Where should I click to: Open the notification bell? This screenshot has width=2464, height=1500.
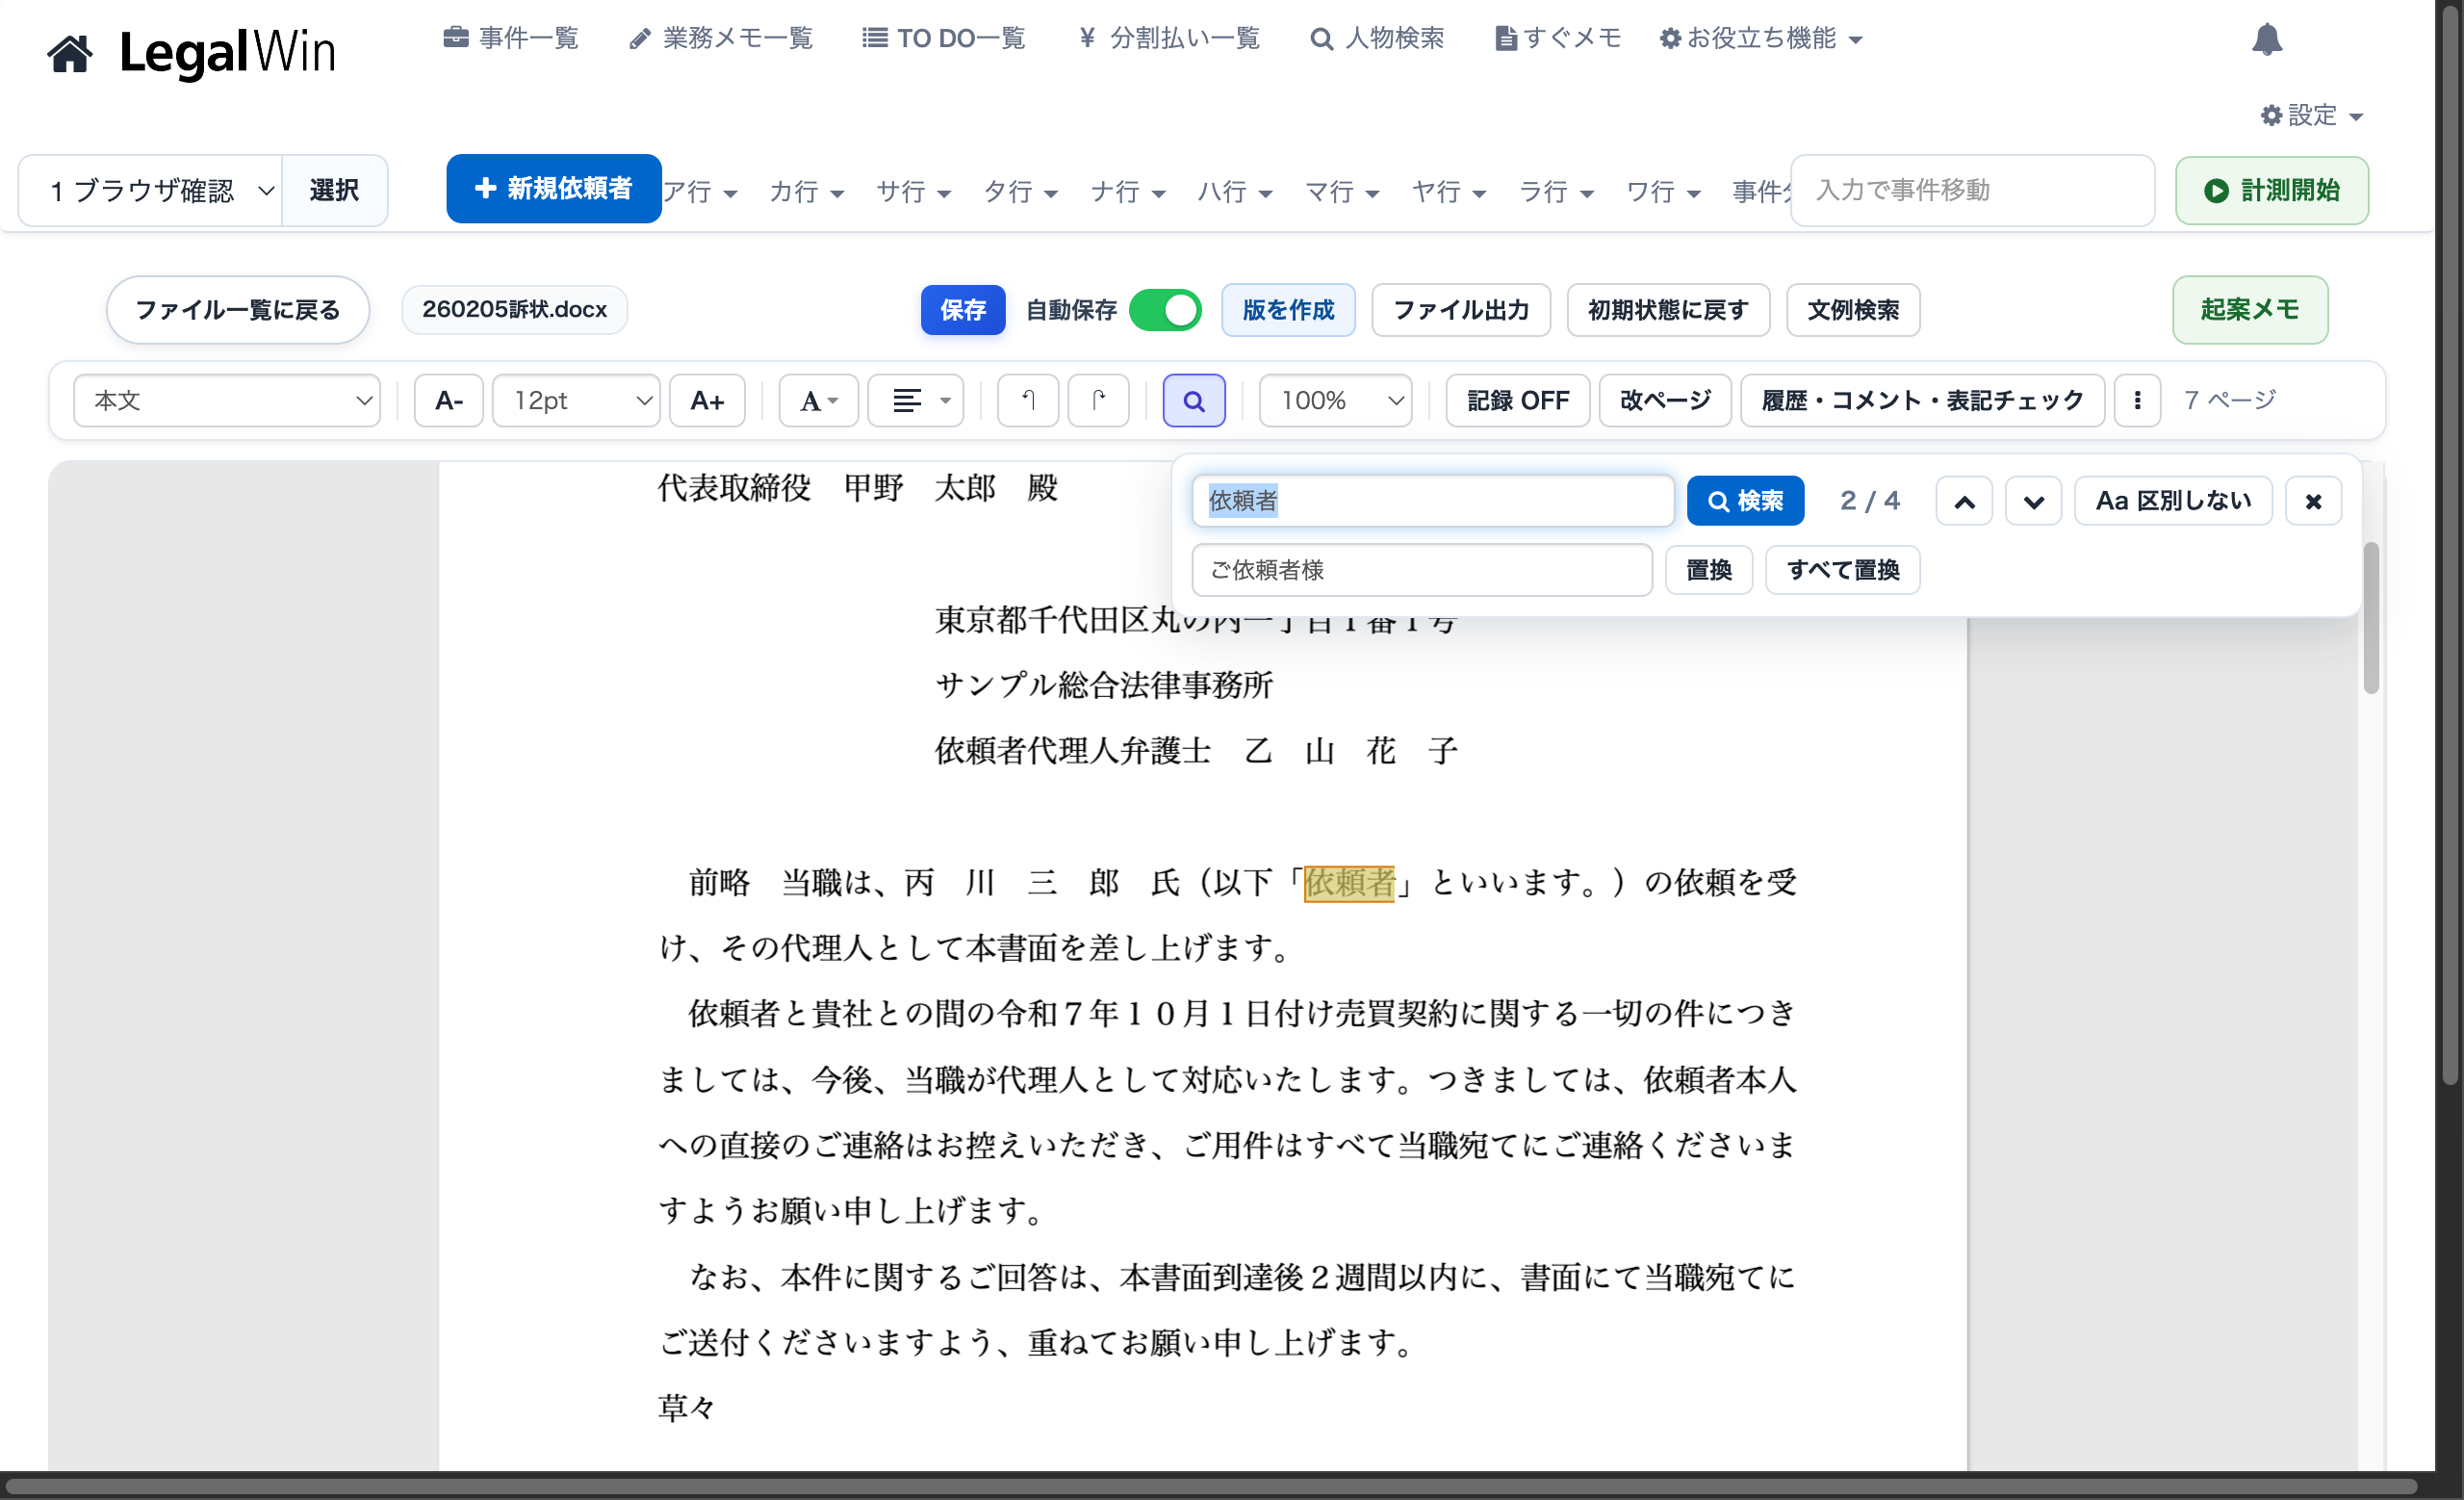[2266, 39]
